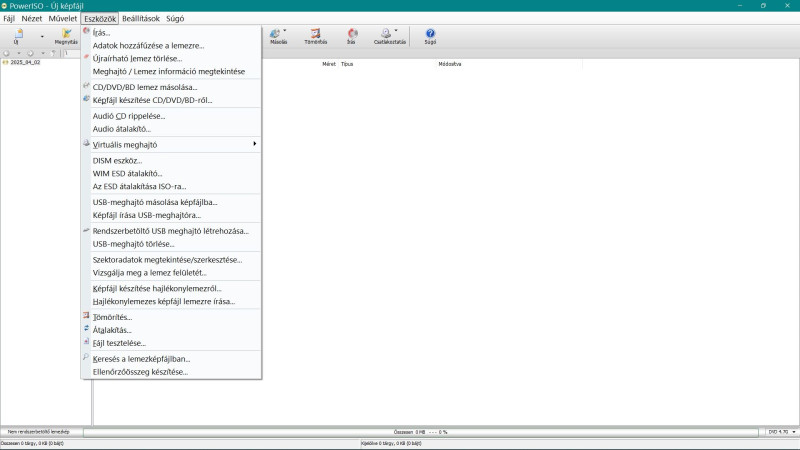Choose Képfájl készítése hajlékonylemezről...
The height and width of the screenshot is (450, 800).
pyautogui.click(x=171, y=288)
